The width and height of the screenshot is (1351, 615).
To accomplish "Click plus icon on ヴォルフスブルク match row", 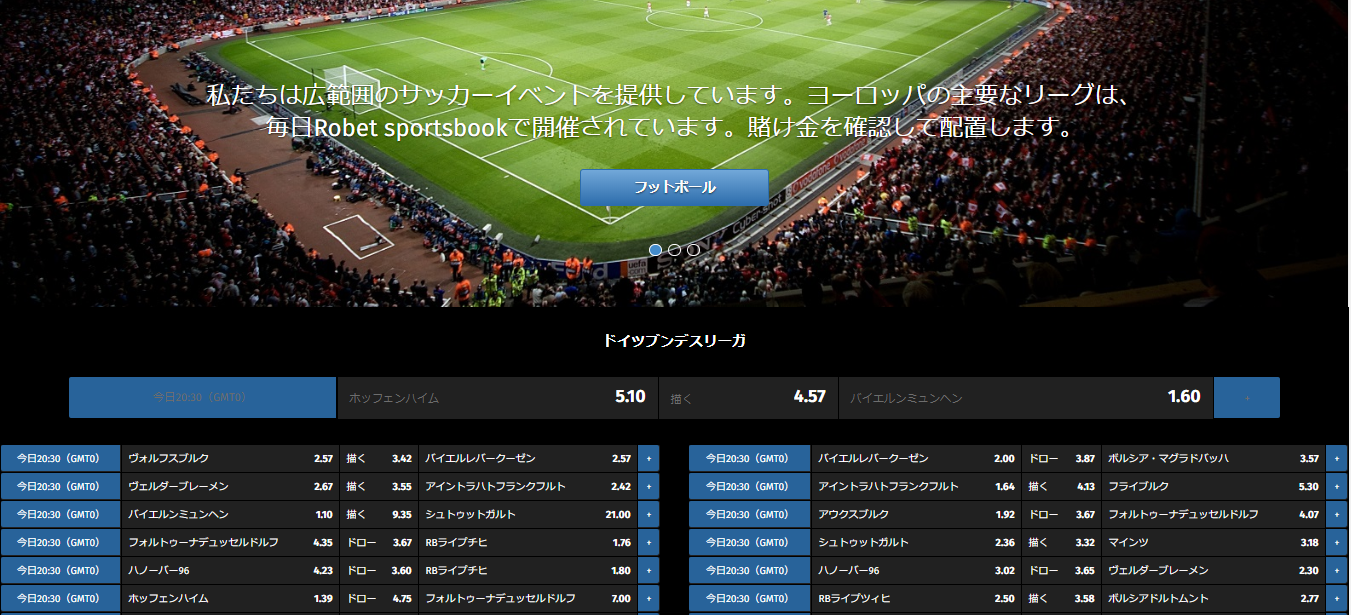I will (648, 458).
